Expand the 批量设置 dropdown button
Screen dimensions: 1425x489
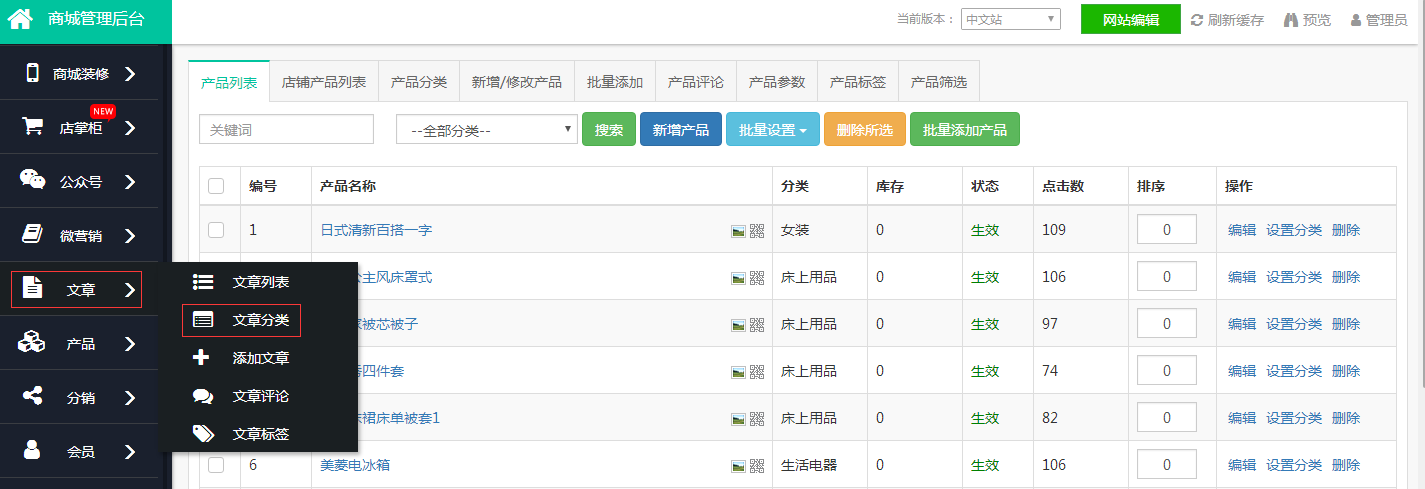pos(773,130)
